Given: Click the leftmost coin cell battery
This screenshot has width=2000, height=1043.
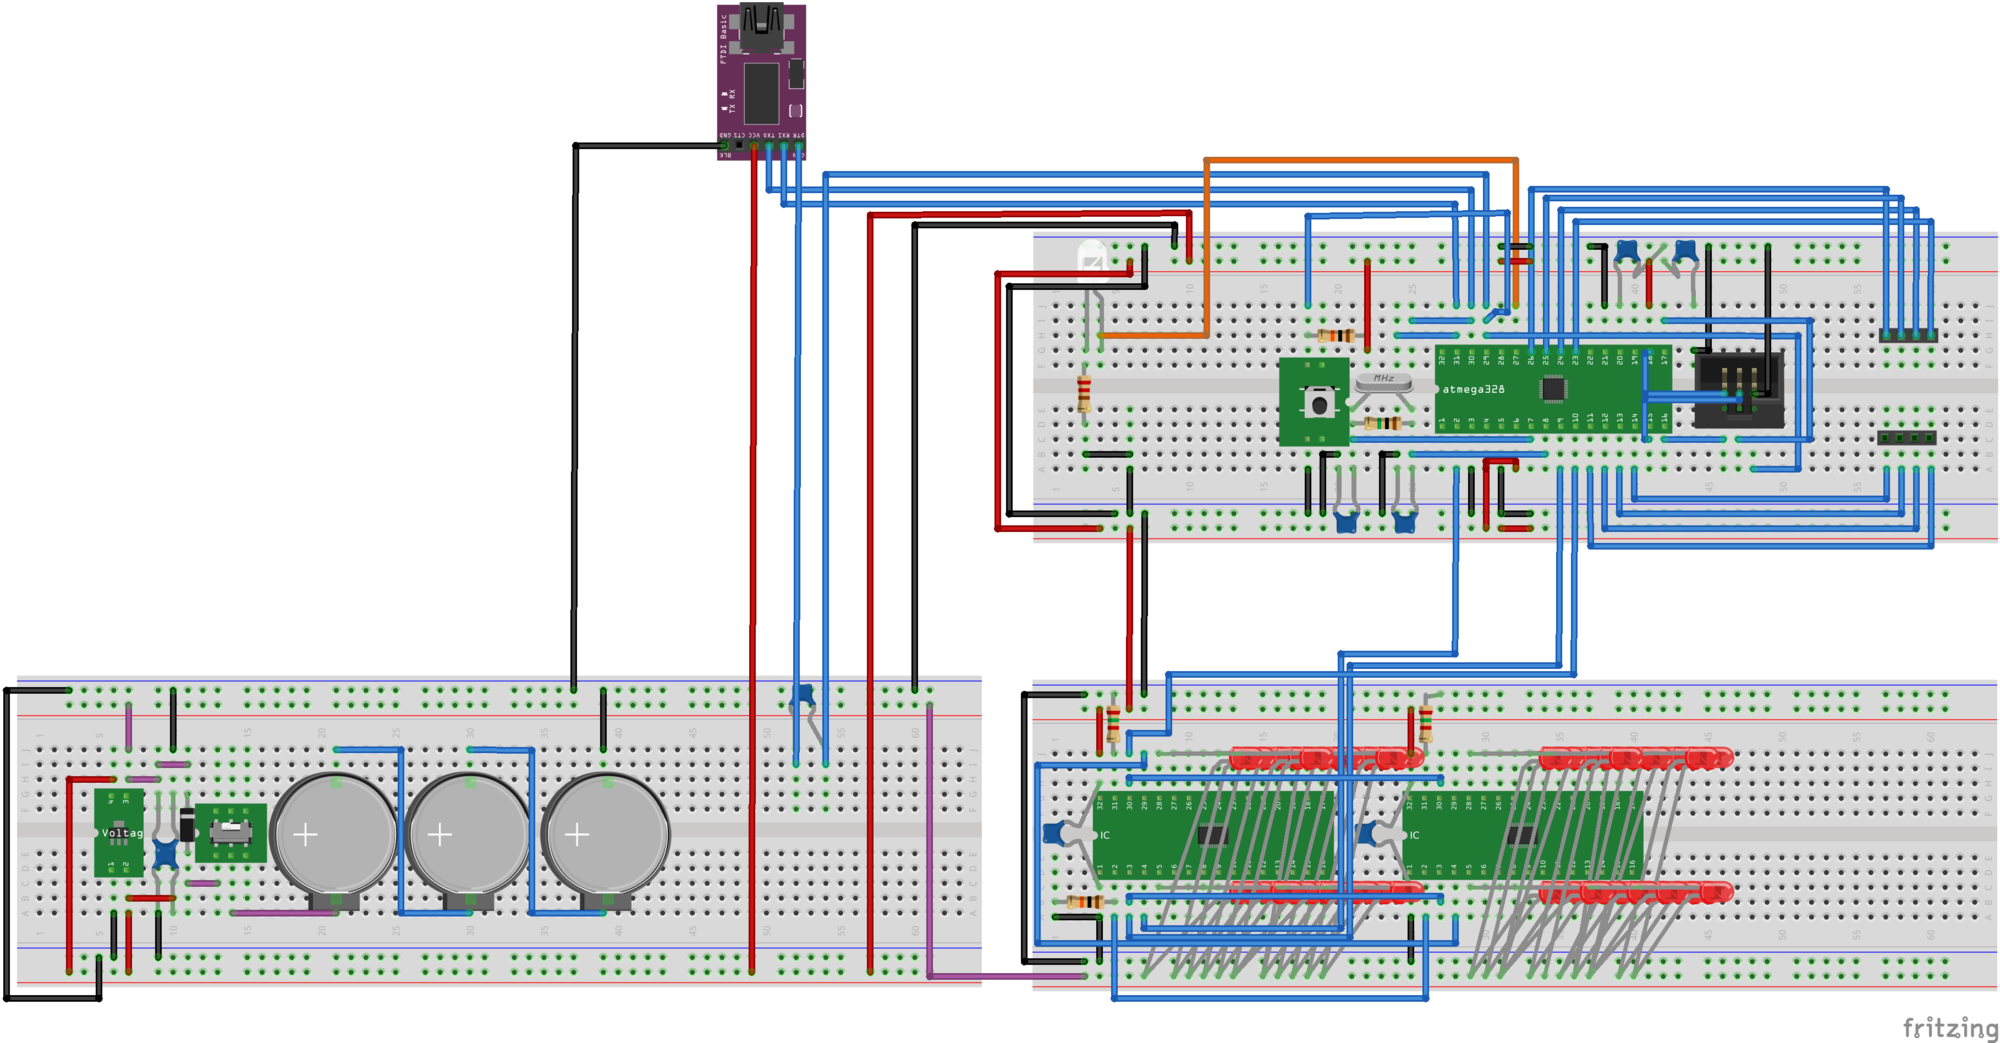Looking at the screenshot, I should (x=334, y=834).
